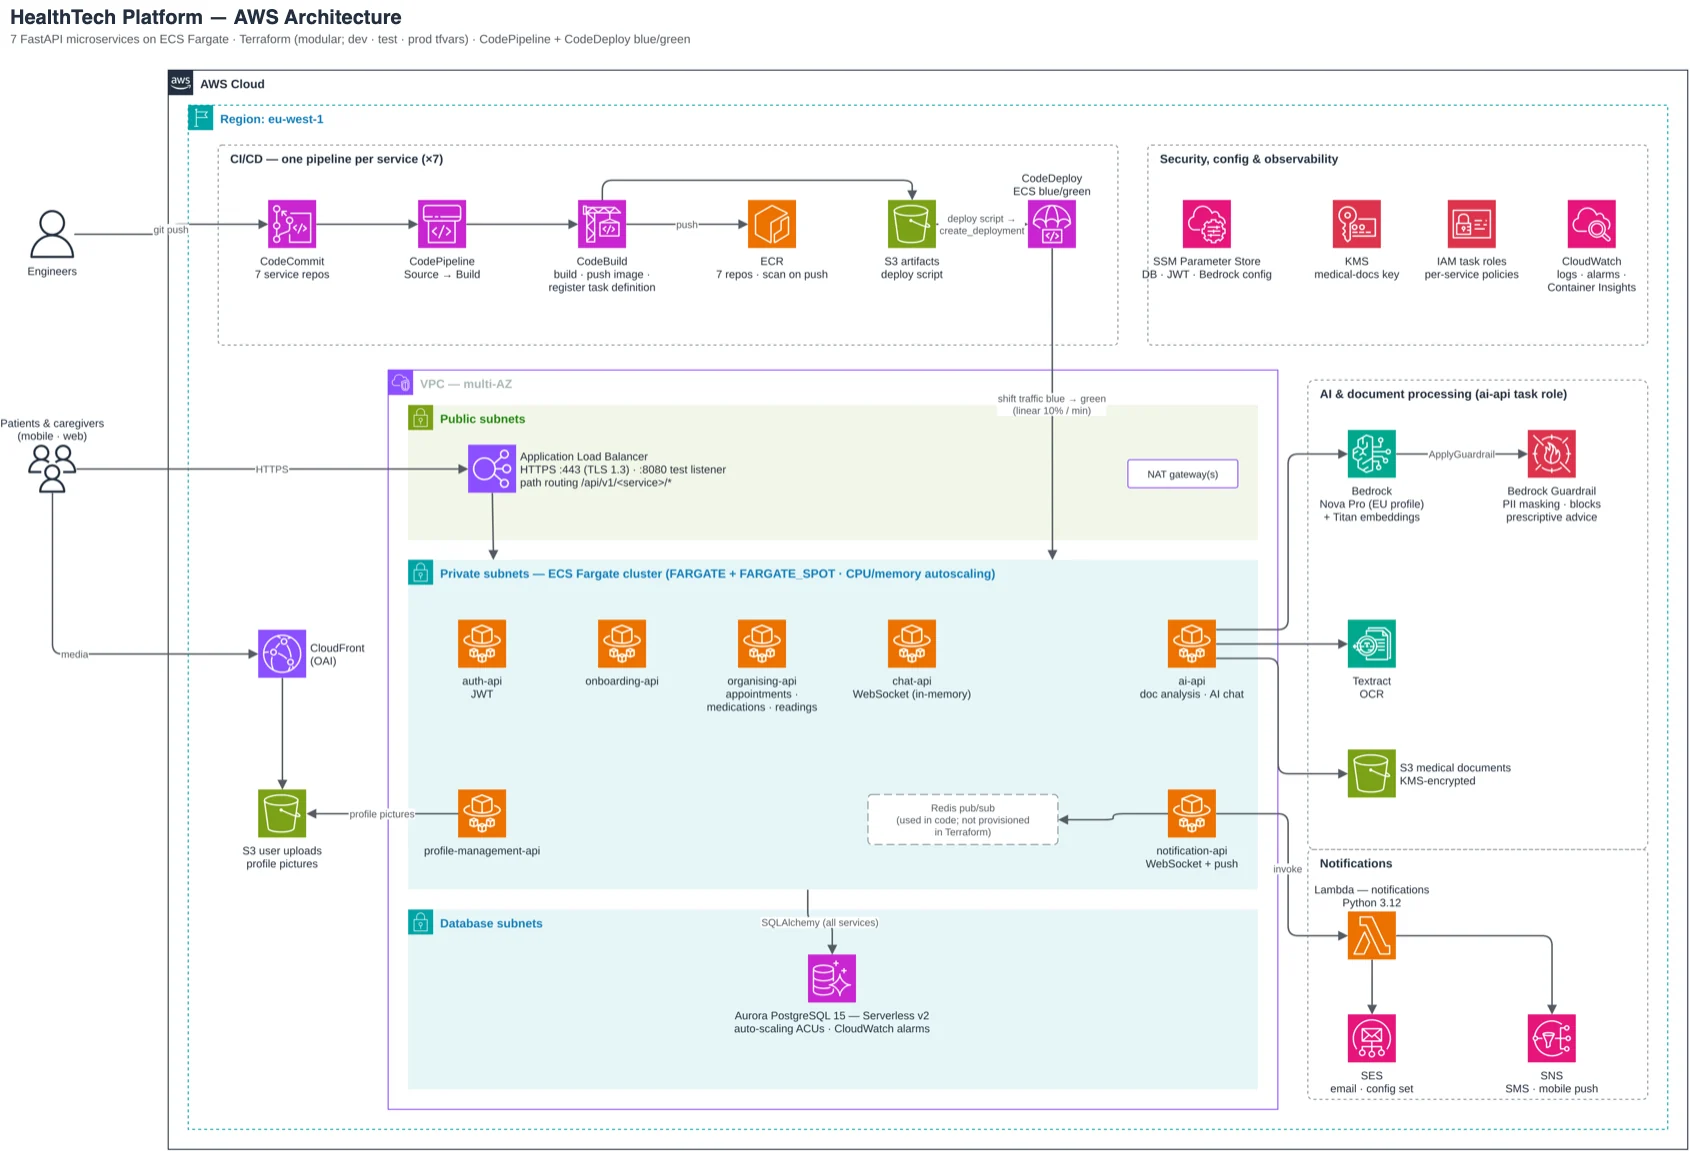Screen dimensions: 1690x1151
Task: Select the KMS medical-docs key icon
Action: [x=1357, y=224]
